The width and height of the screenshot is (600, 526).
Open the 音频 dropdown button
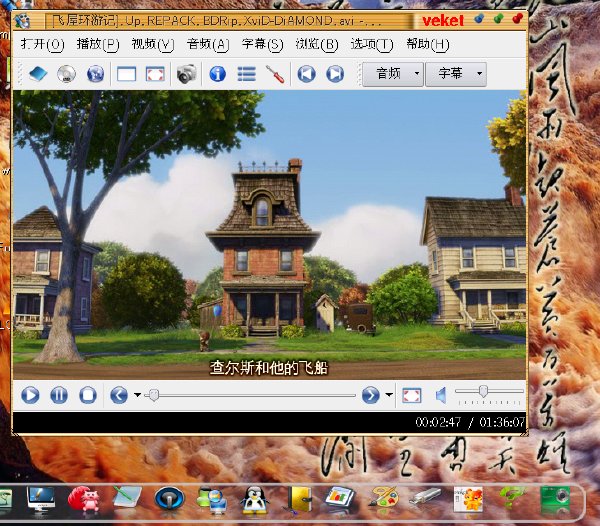point(393,74)
